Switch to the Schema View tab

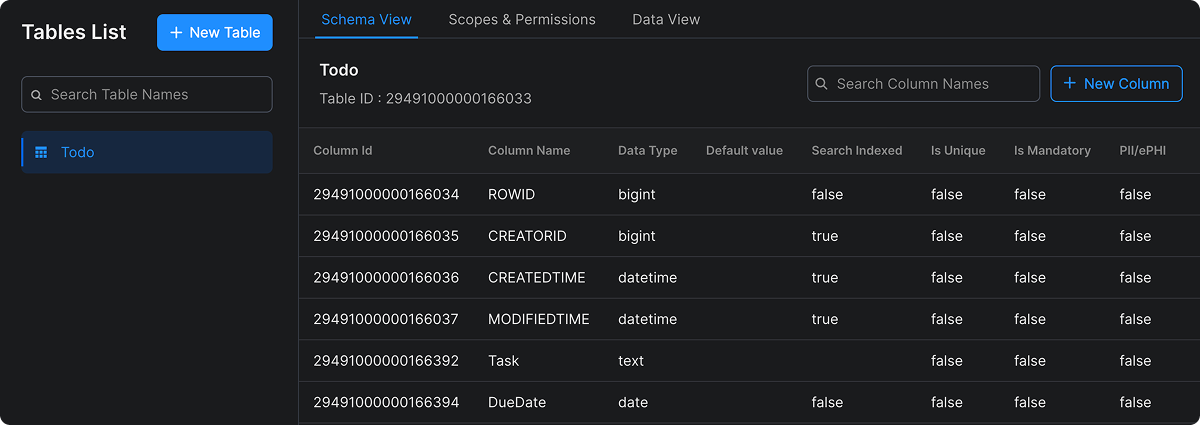click(366, 19)
